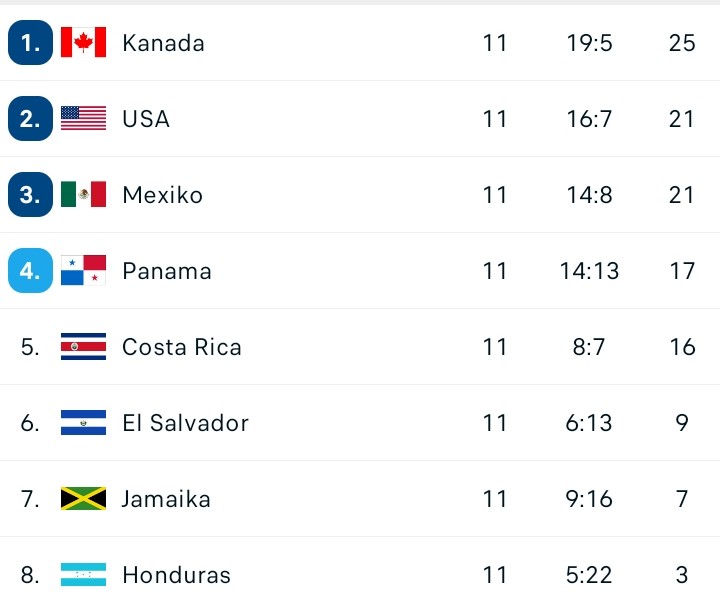Click Honduras goal record 5:22
Screen dimensions: 720x596
click(x=589, y=575)
